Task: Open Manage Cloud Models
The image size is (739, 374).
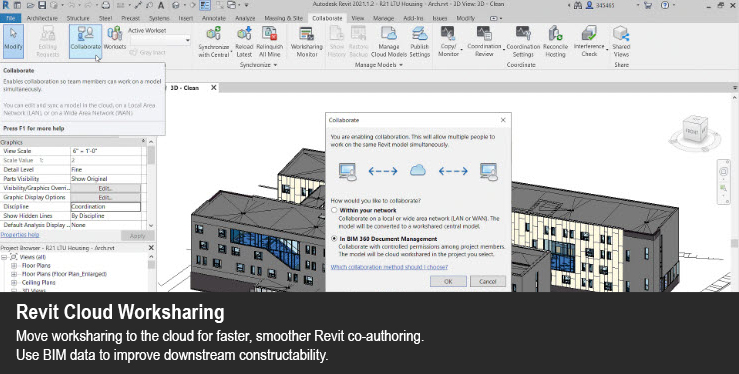Action: (x=389, y=42)
